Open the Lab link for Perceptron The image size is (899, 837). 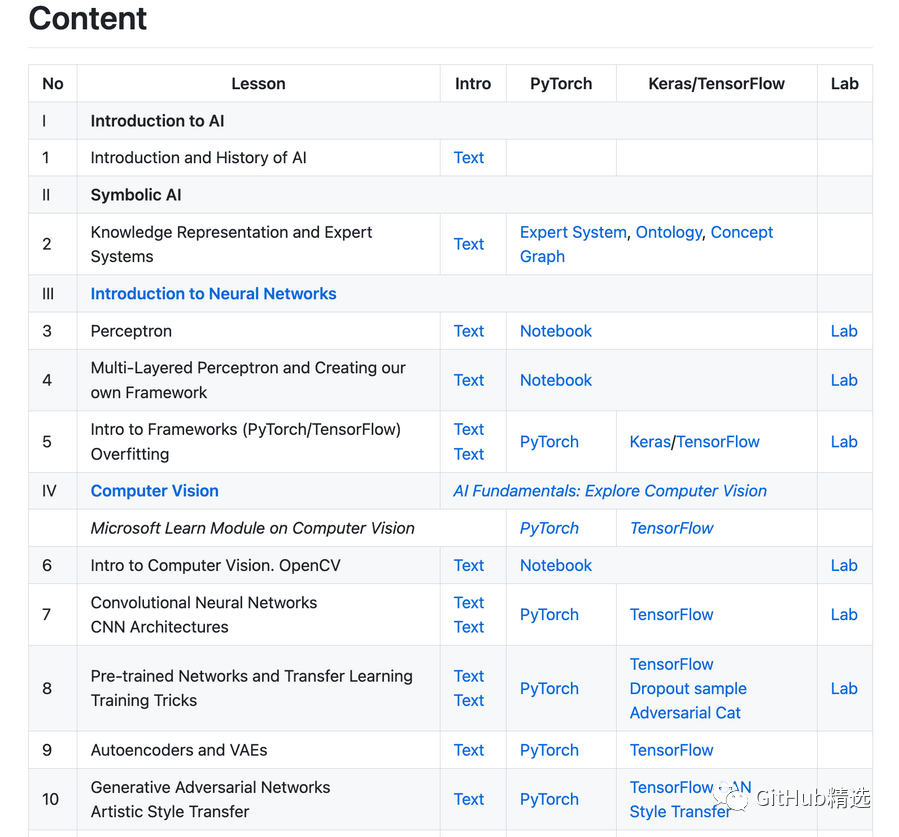[844, 331]
